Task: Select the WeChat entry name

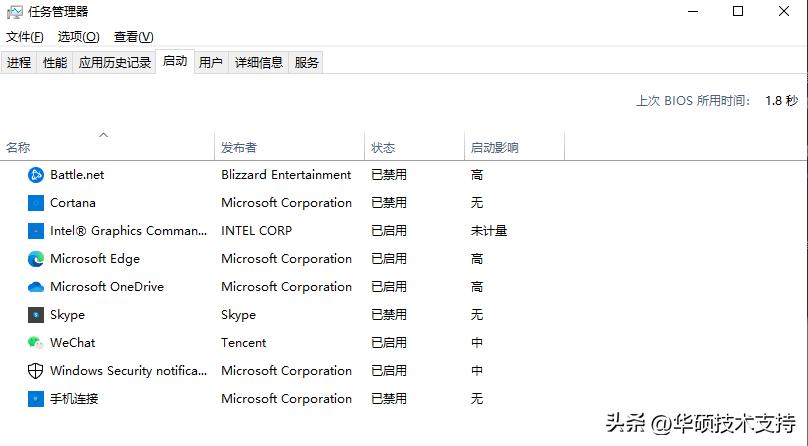Action: pyautogui.click(x=73, y=342)
